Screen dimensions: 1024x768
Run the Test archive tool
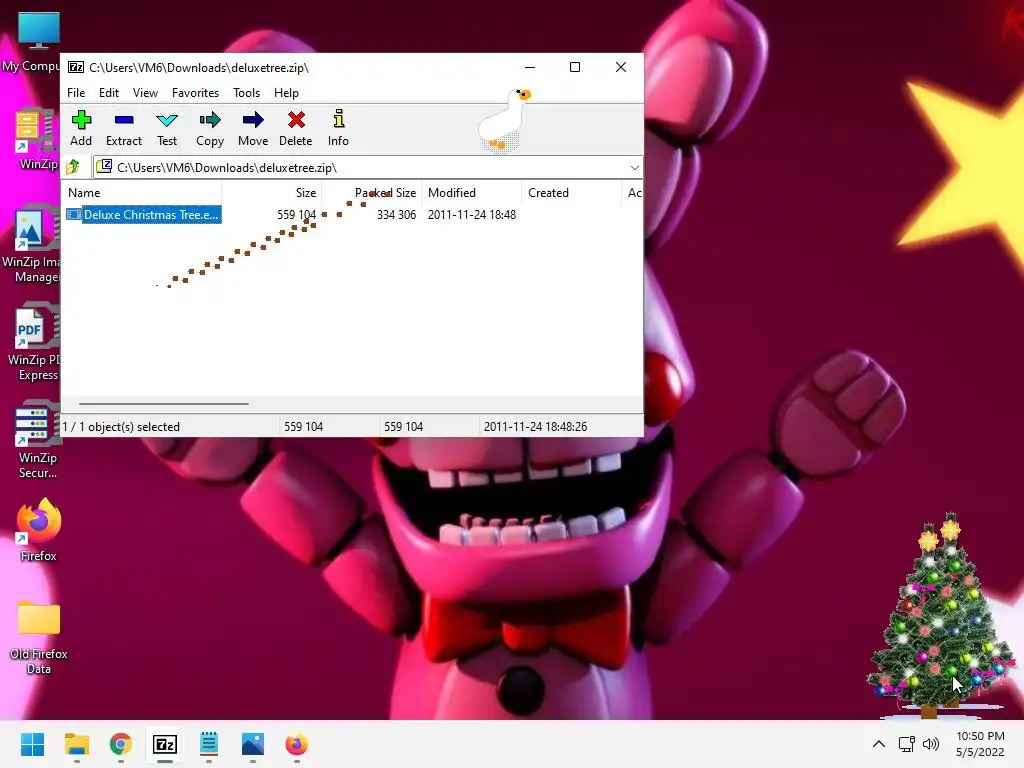[x=167, y=128]
